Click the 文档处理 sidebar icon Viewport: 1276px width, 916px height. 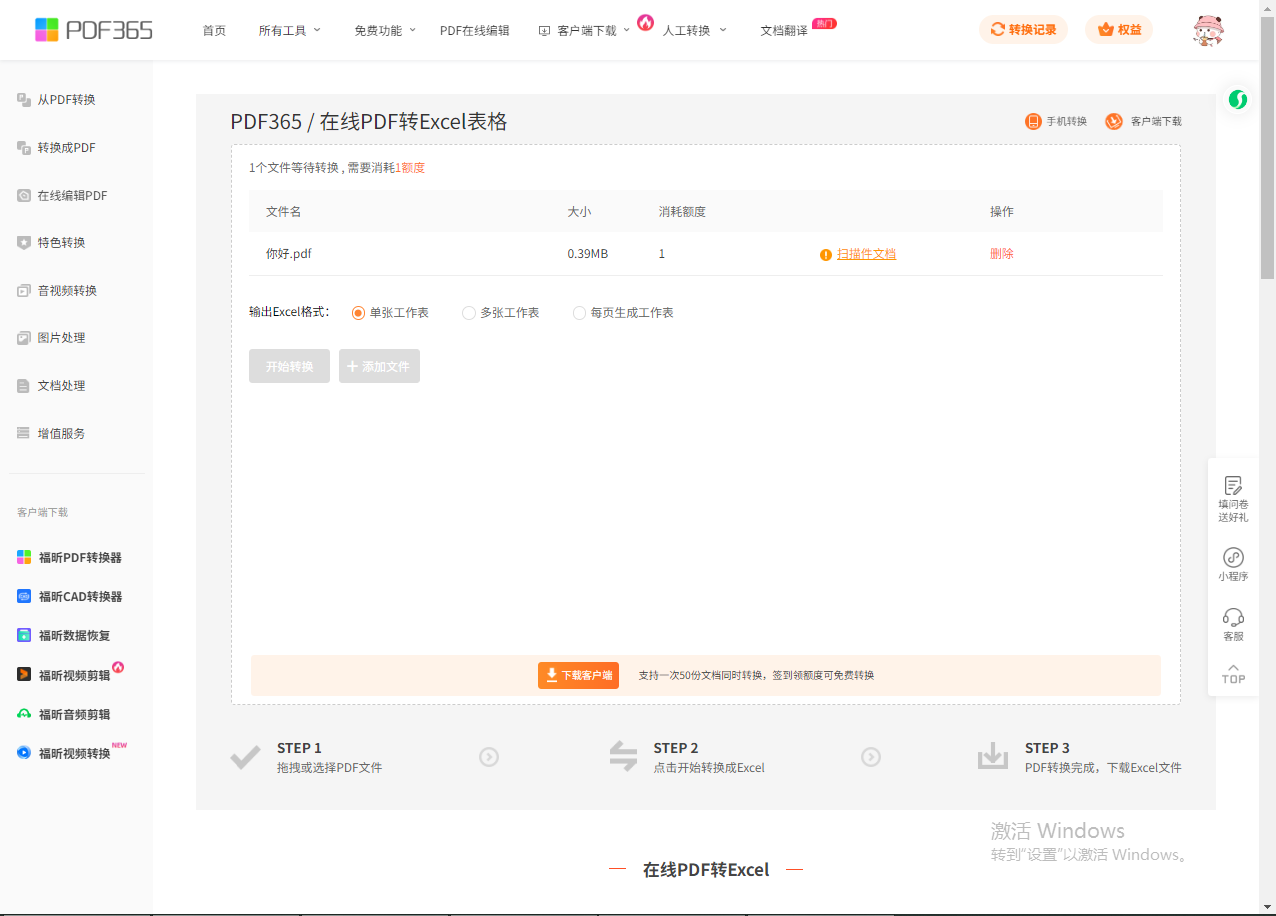tap(24, 386)
